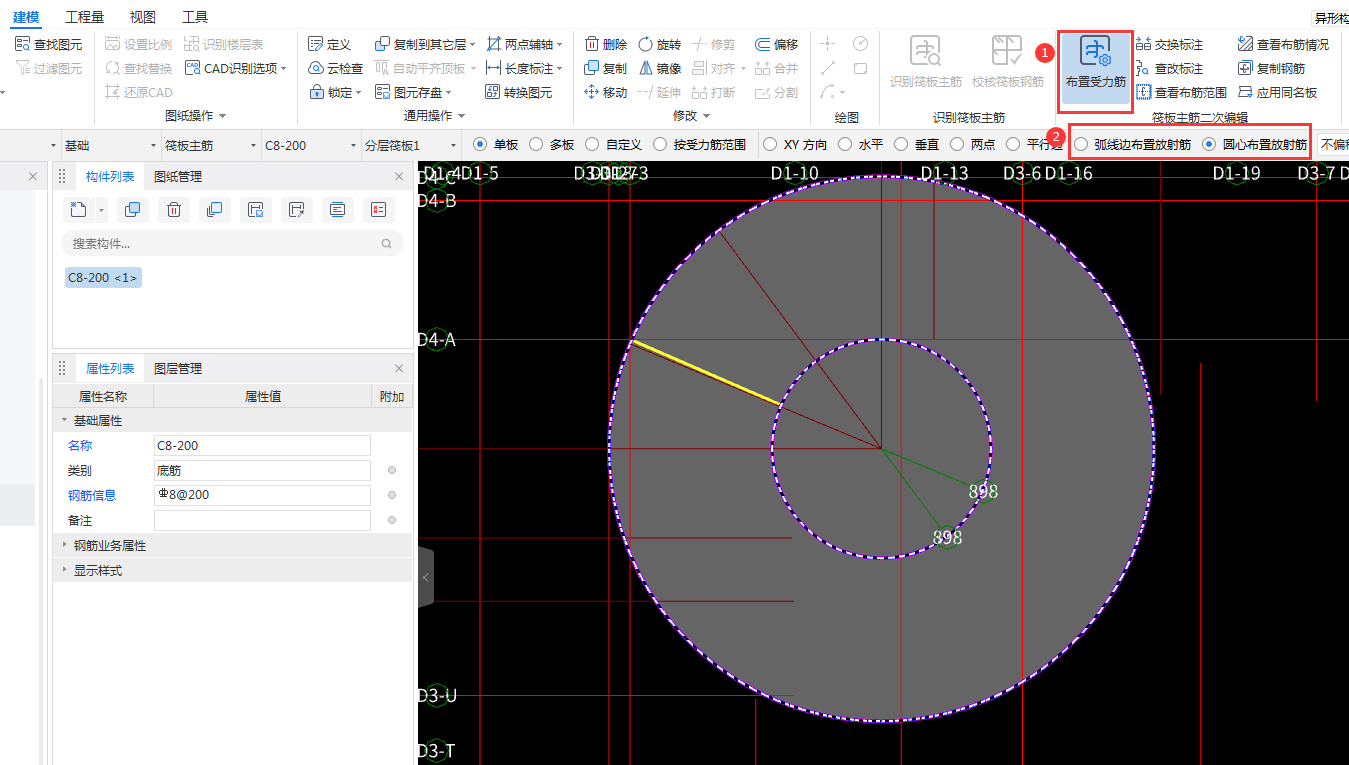The height and width of the screenshot is (765, 1349).
Task: Switch to the 视图 ribbon tab
Action: pyautogui.click(x=143, y=17)
